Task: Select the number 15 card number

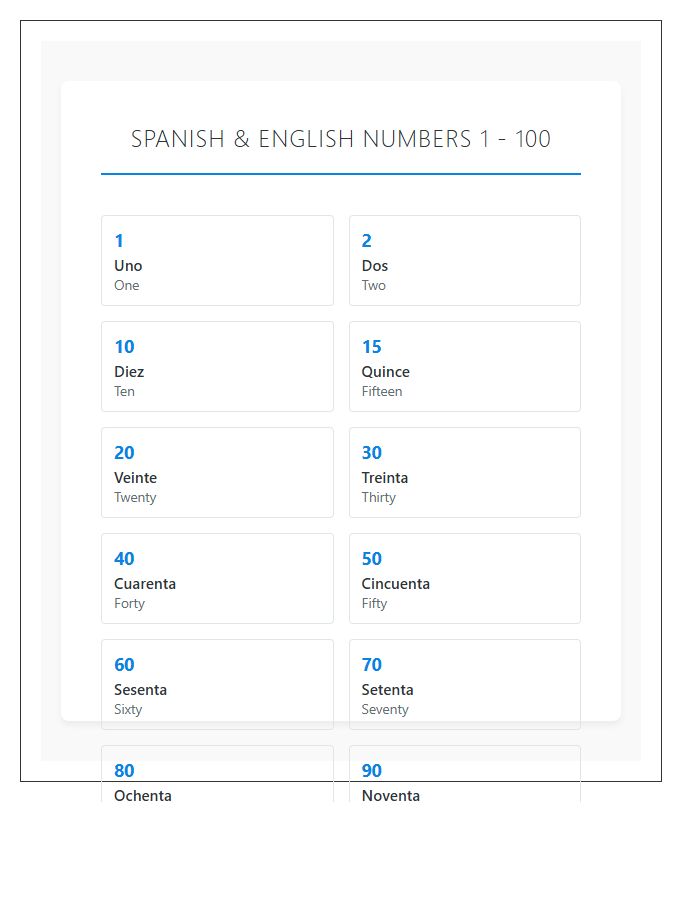Action: [x=372, y=347]
